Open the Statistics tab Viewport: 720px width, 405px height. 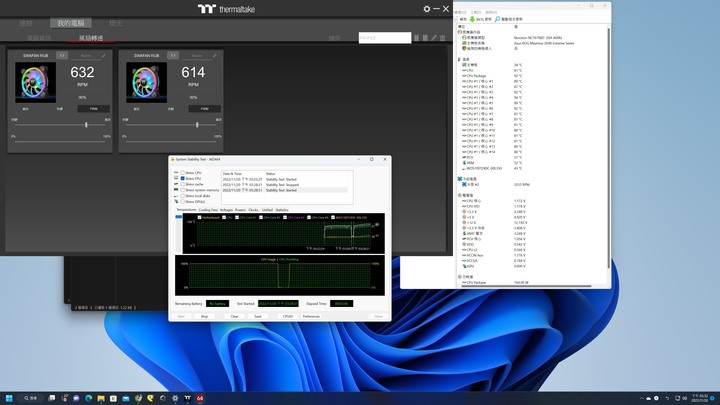pyautogui.click(x=282, y=210)
